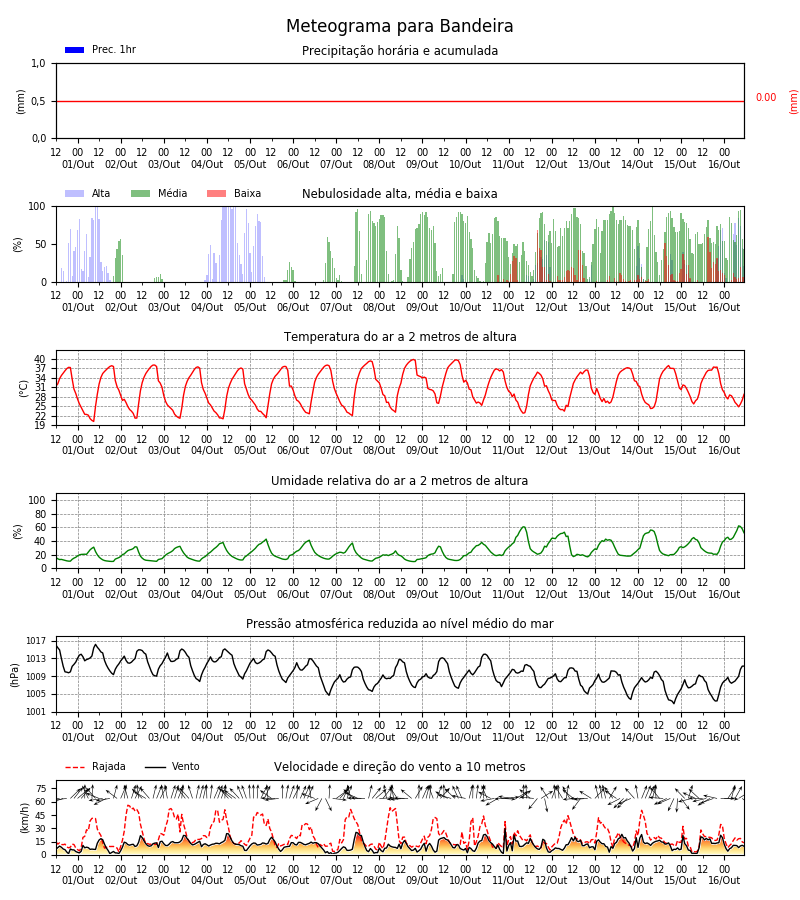
Task: Click the 08/Out label under humidity chart
Action: (x=379, y=594)
